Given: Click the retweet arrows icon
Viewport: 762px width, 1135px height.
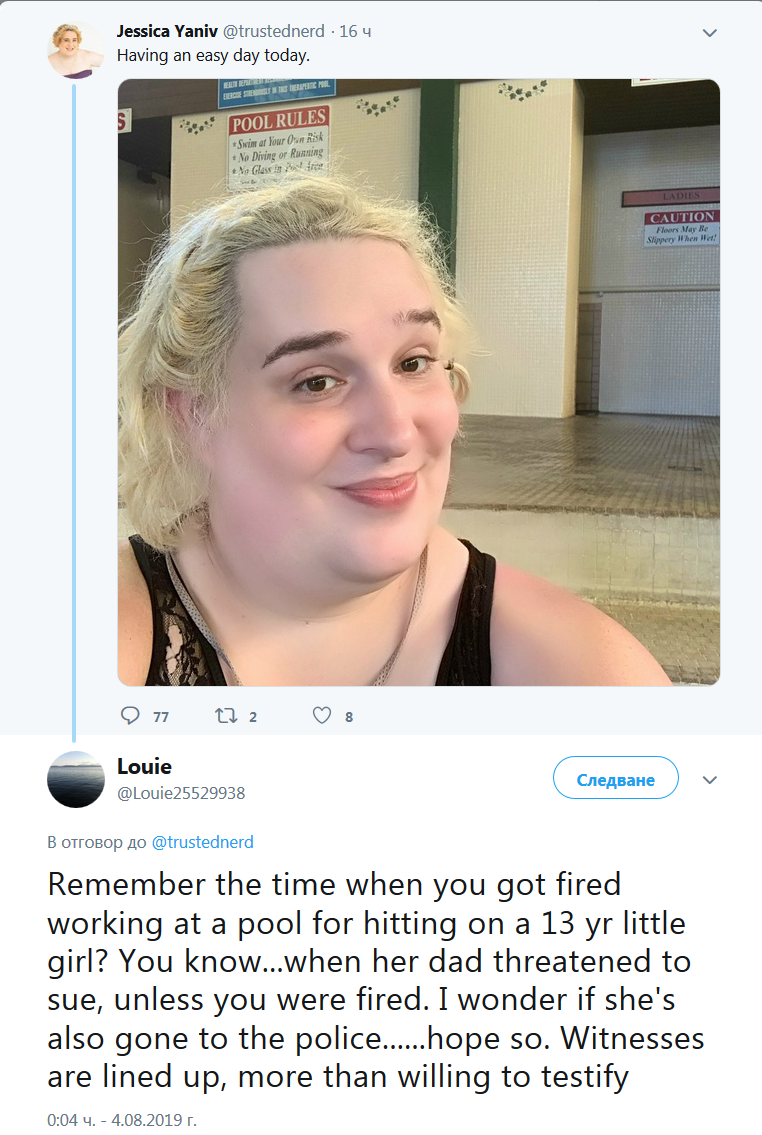Looking at the screenshot, I should (x=226, y=716).
